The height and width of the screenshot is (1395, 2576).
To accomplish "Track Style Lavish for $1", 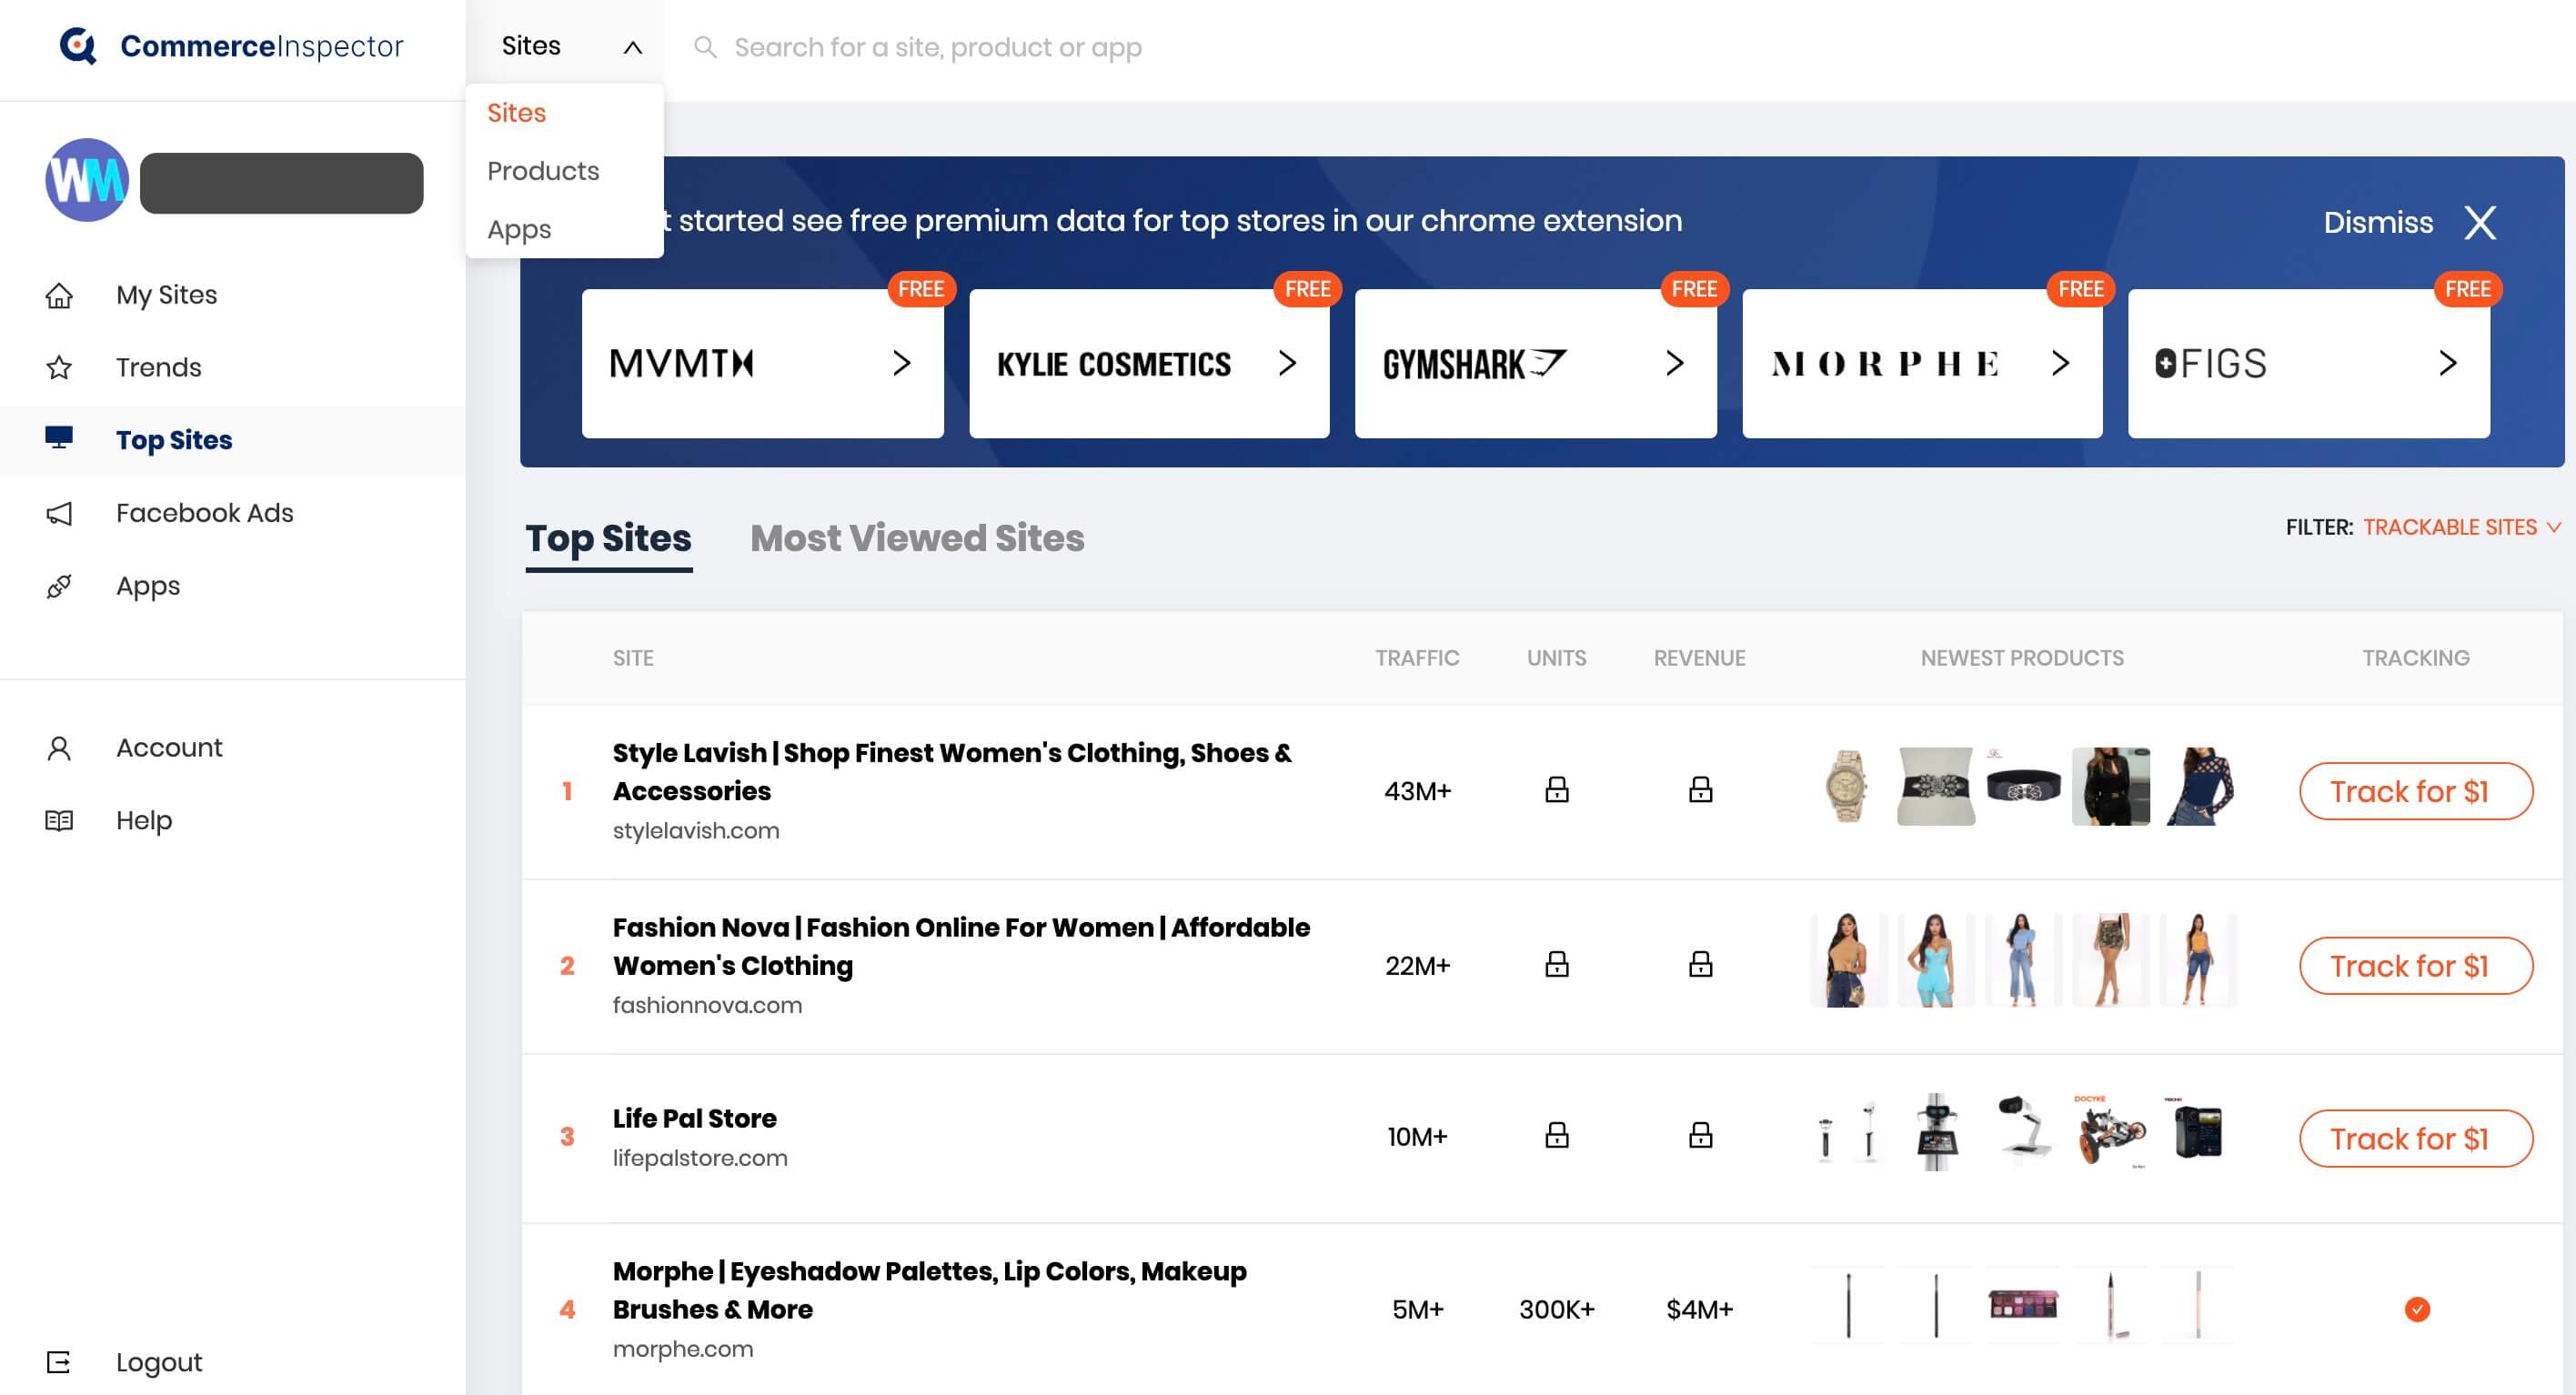I will 2415,791.
